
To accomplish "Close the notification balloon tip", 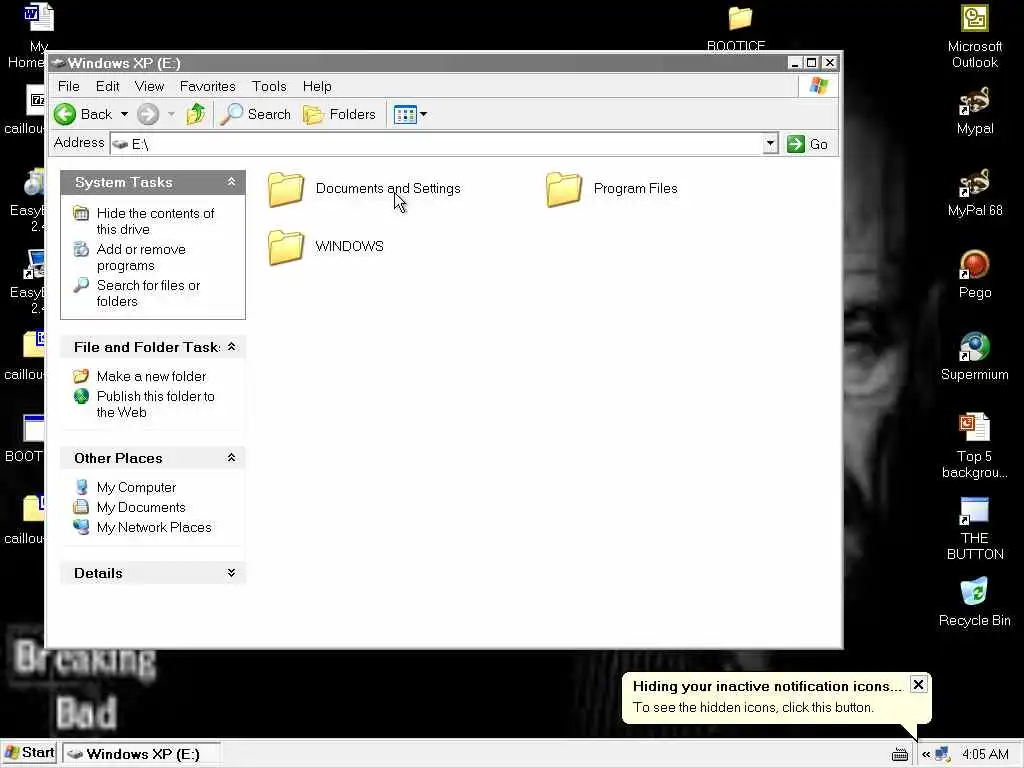I will (x=918, y=684).
